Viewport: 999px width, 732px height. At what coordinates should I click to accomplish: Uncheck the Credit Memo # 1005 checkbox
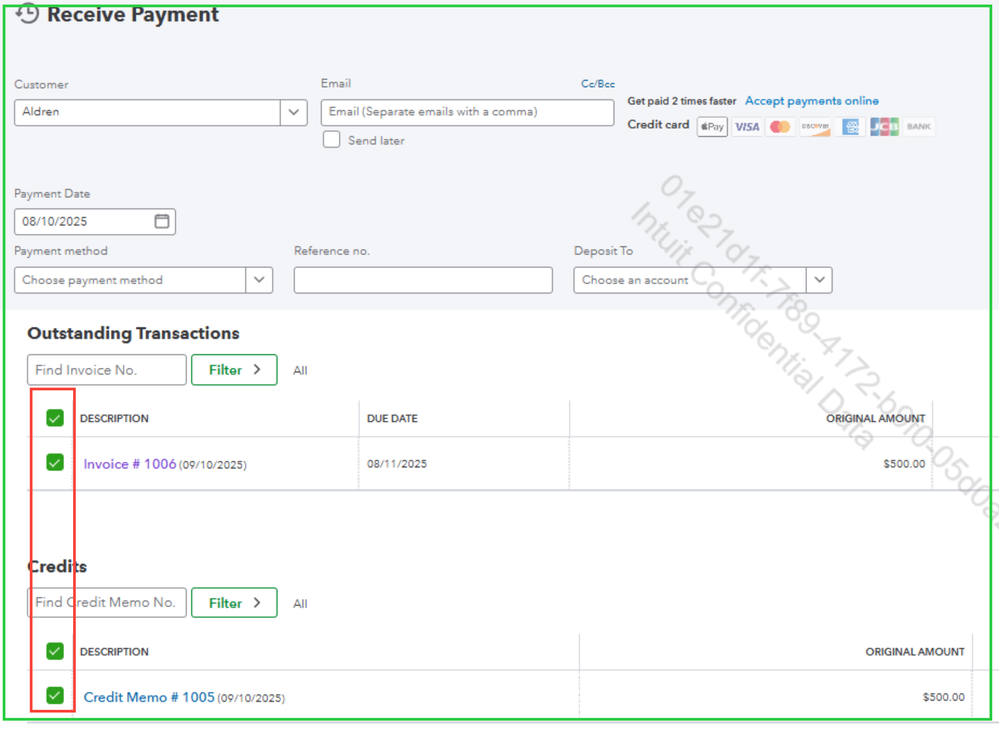[x=55, y=696]
